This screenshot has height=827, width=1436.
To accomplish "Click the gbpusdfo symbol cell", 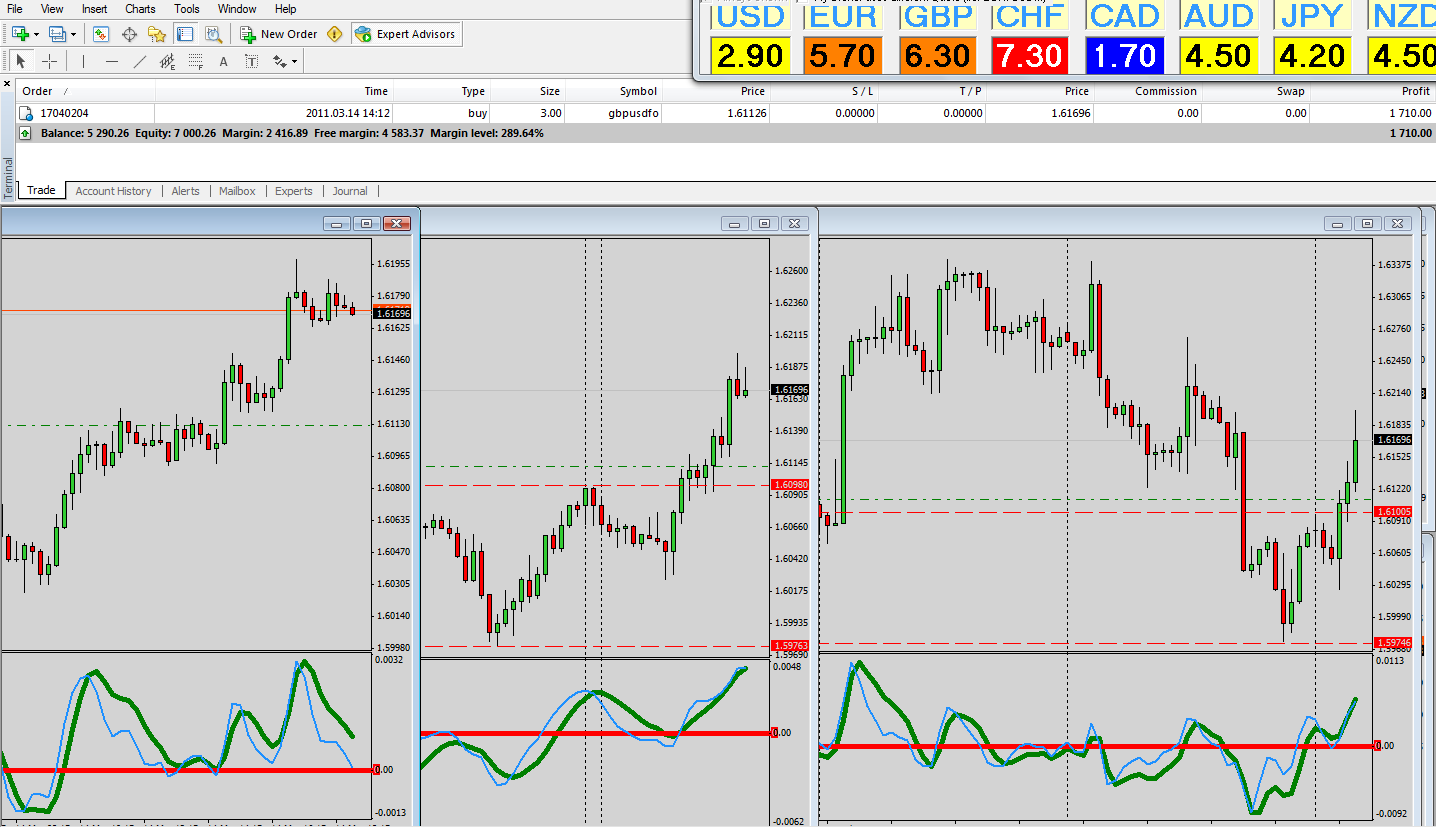I will pyautogui.click(x=633, y=113).
